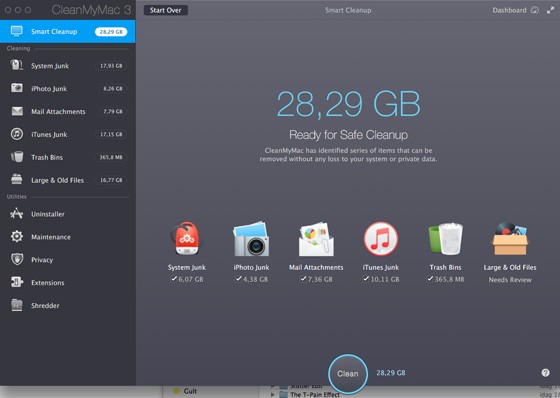
Task: Click the 17,15 GB iTunes Junk size badge
Action: pos(111,134)
